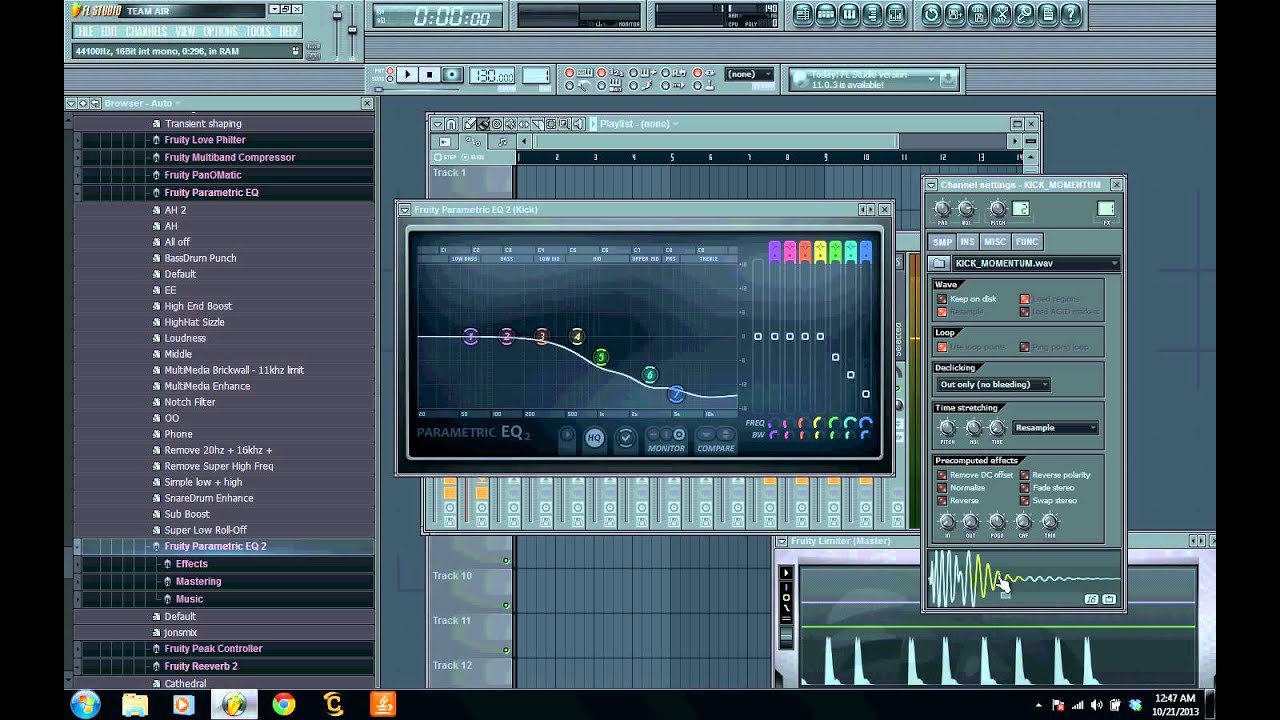Open the playlist view from top toolbar
This screenshot has height=720, width=1280.
(x=803, y=14)
